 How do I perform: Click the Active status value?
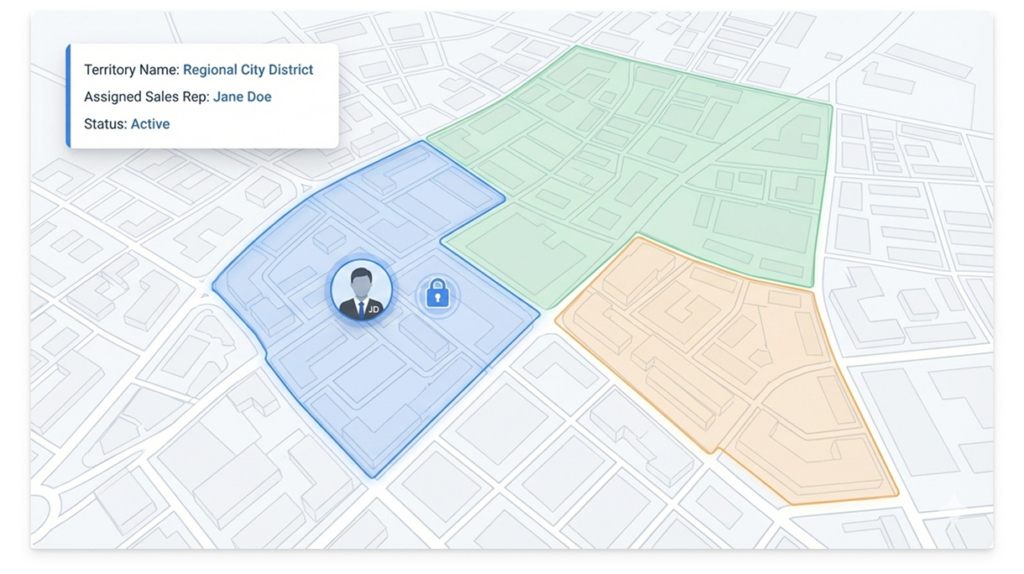150,124
